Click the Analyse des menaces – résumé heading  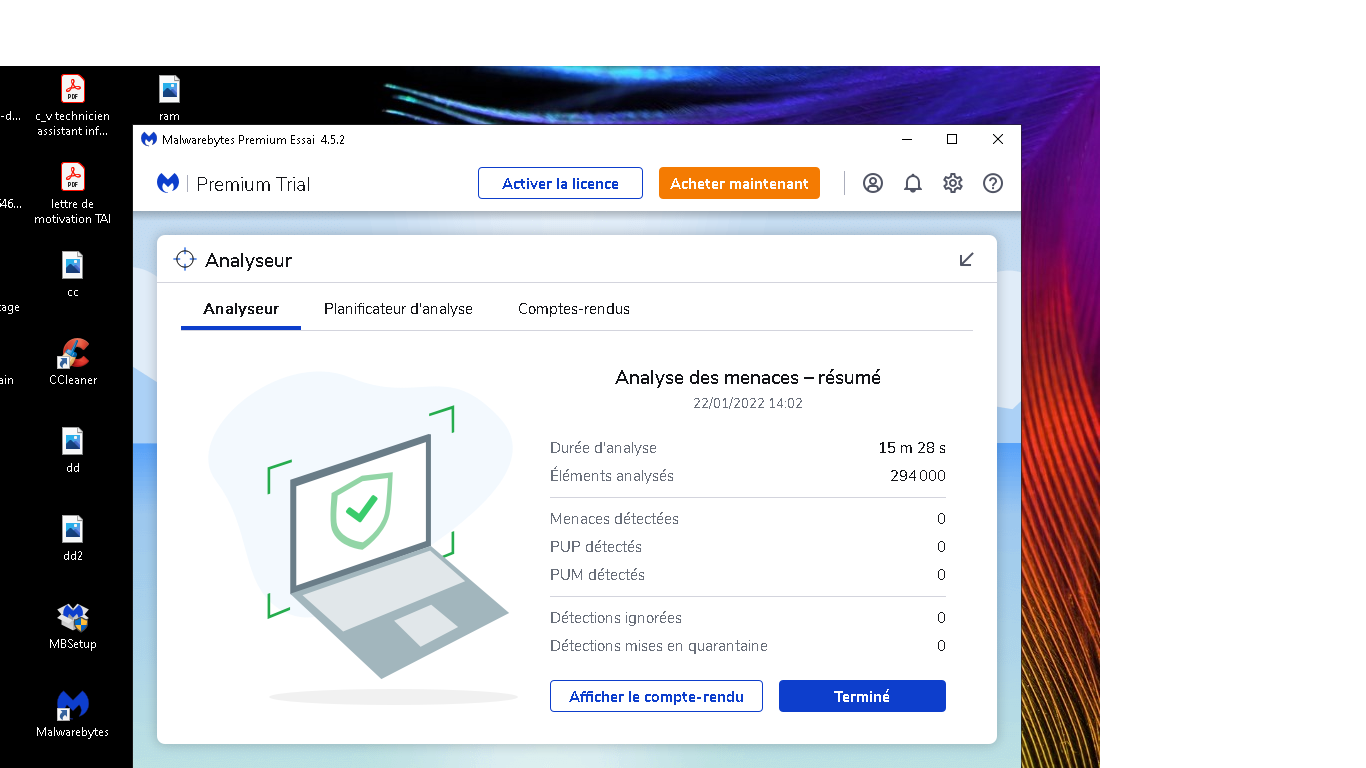(x=748, y=378)
